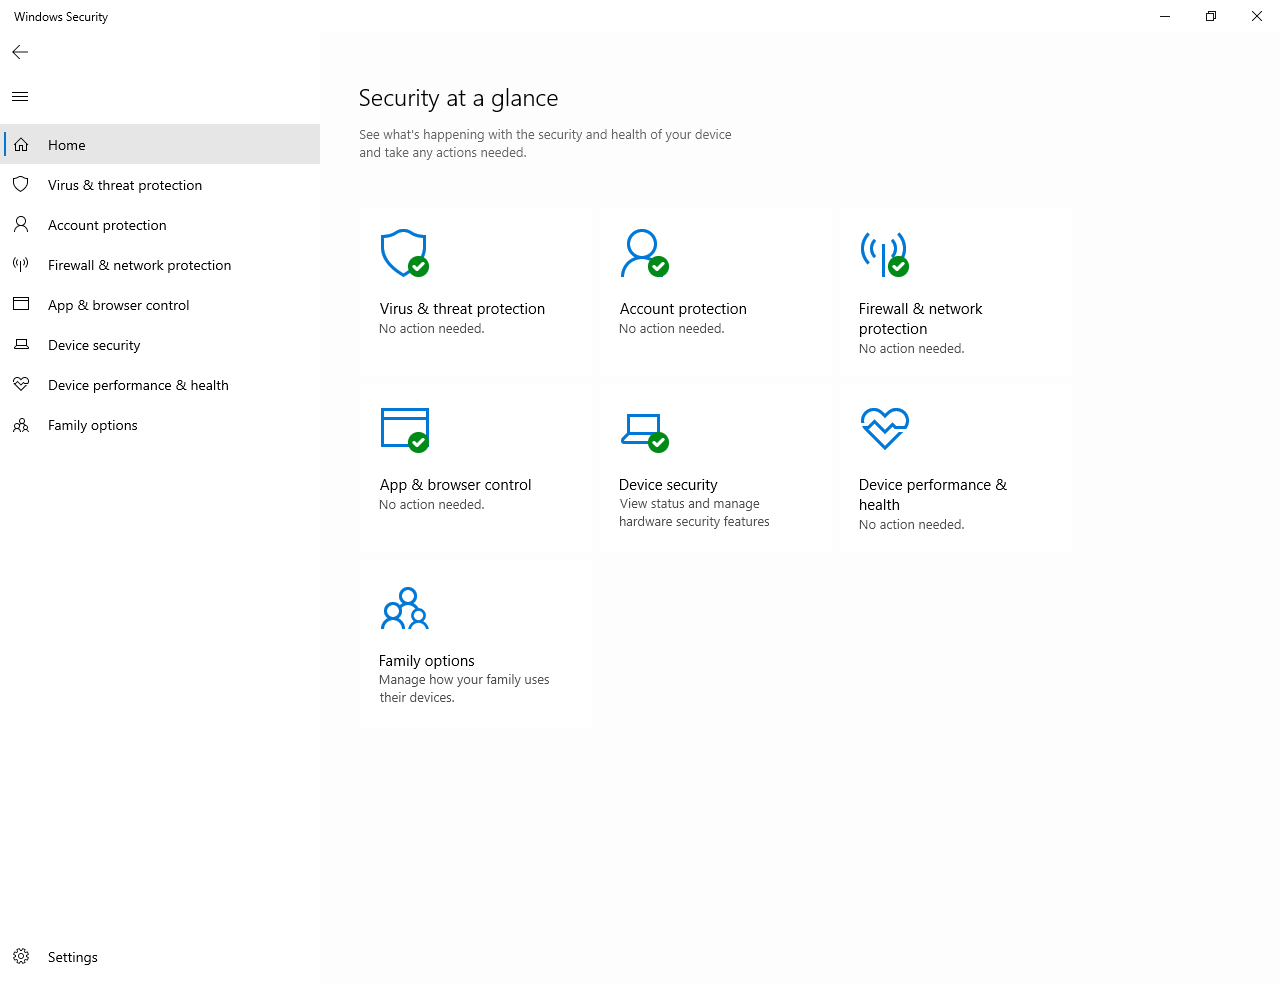Open the App & browser control window icon
This screenshot has width=1280, height=984.
click(x=405, y=429)
